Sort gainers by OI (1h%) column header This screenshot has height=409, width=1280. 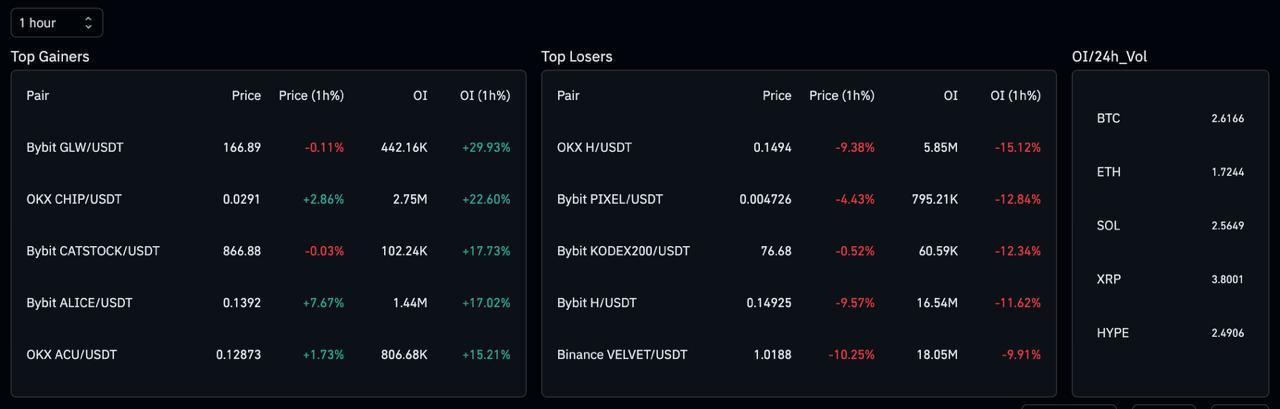pyautogui.click(x=485, y=96)
